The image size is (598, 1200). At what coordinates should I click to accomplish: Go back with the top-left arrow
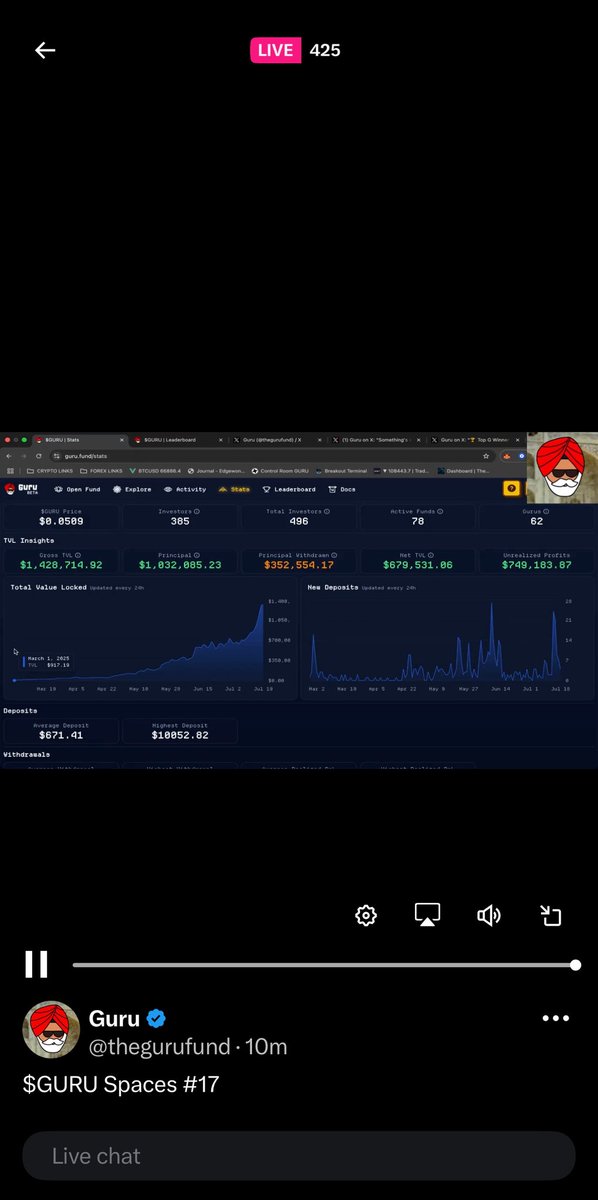(x=45, y=50)
